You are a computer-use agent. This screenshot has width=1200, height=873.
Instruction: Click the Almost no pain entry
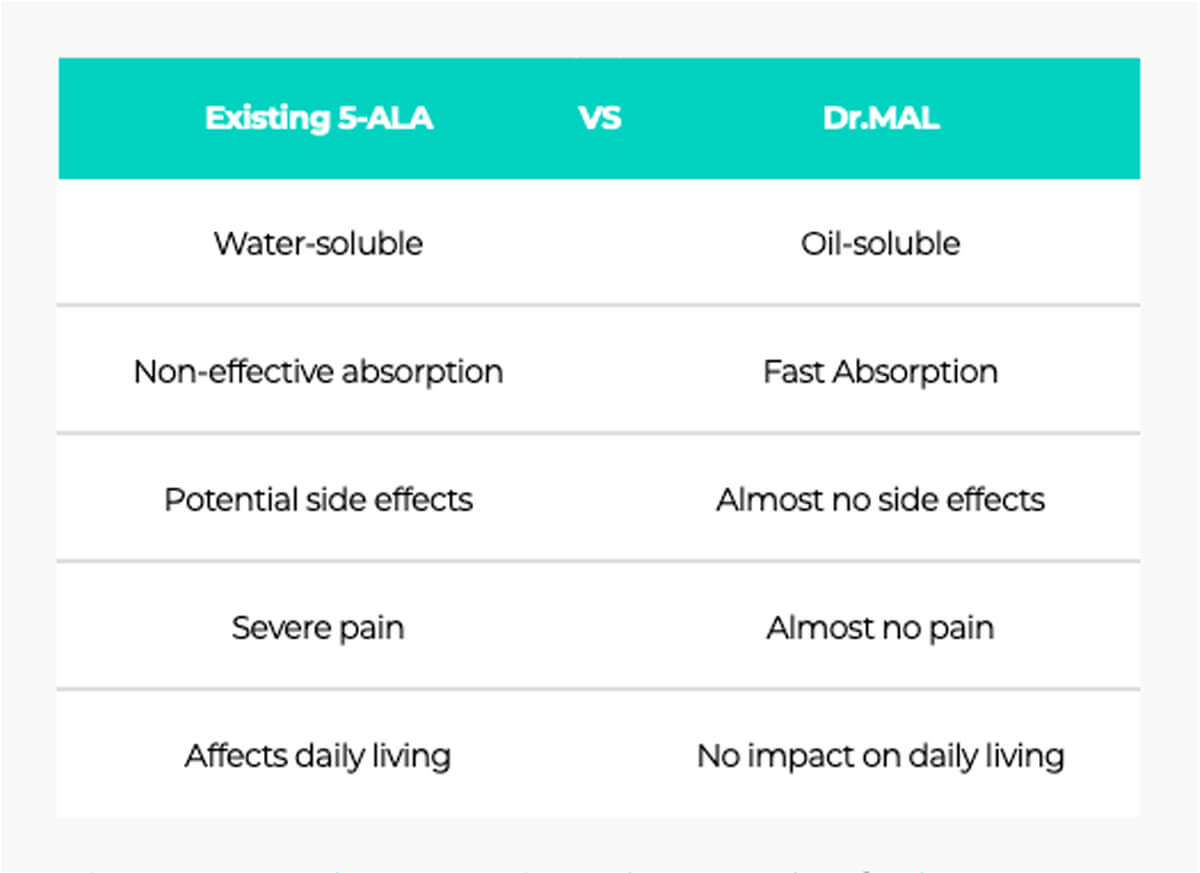[x=880, y=627]
